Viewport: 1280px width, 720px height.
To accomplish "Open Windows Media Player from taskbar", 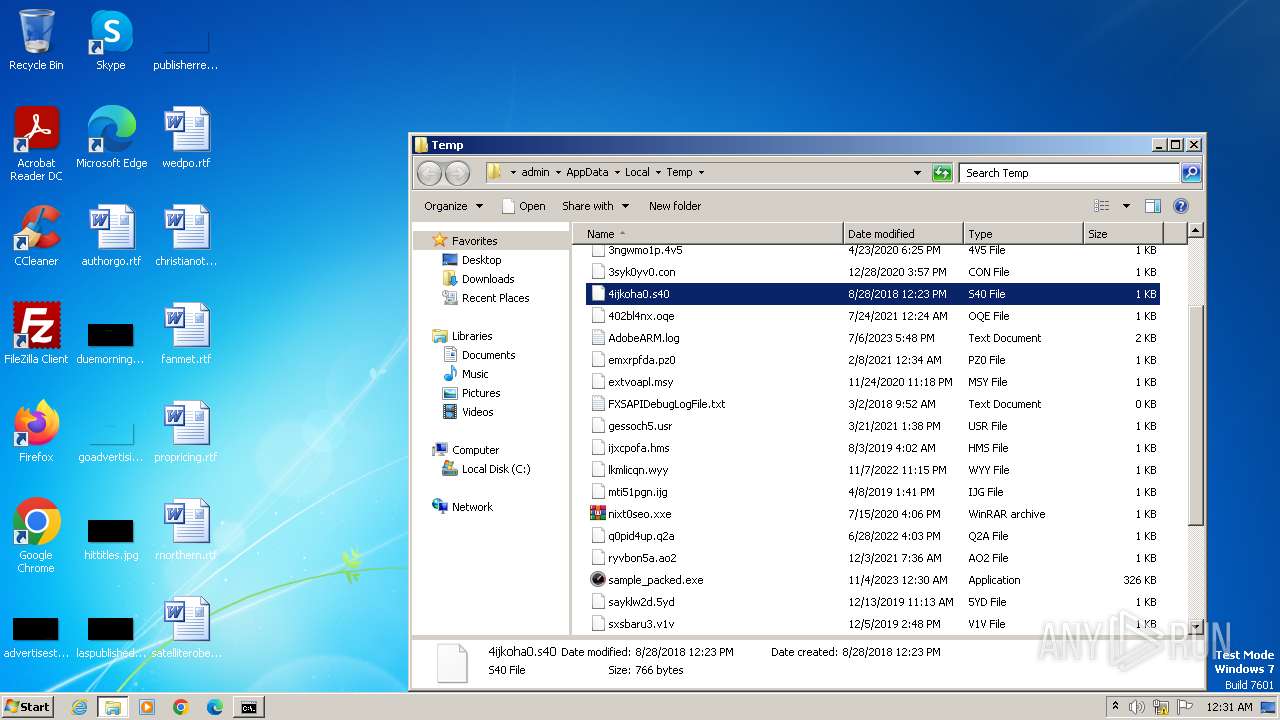I will tap(147, 707).
